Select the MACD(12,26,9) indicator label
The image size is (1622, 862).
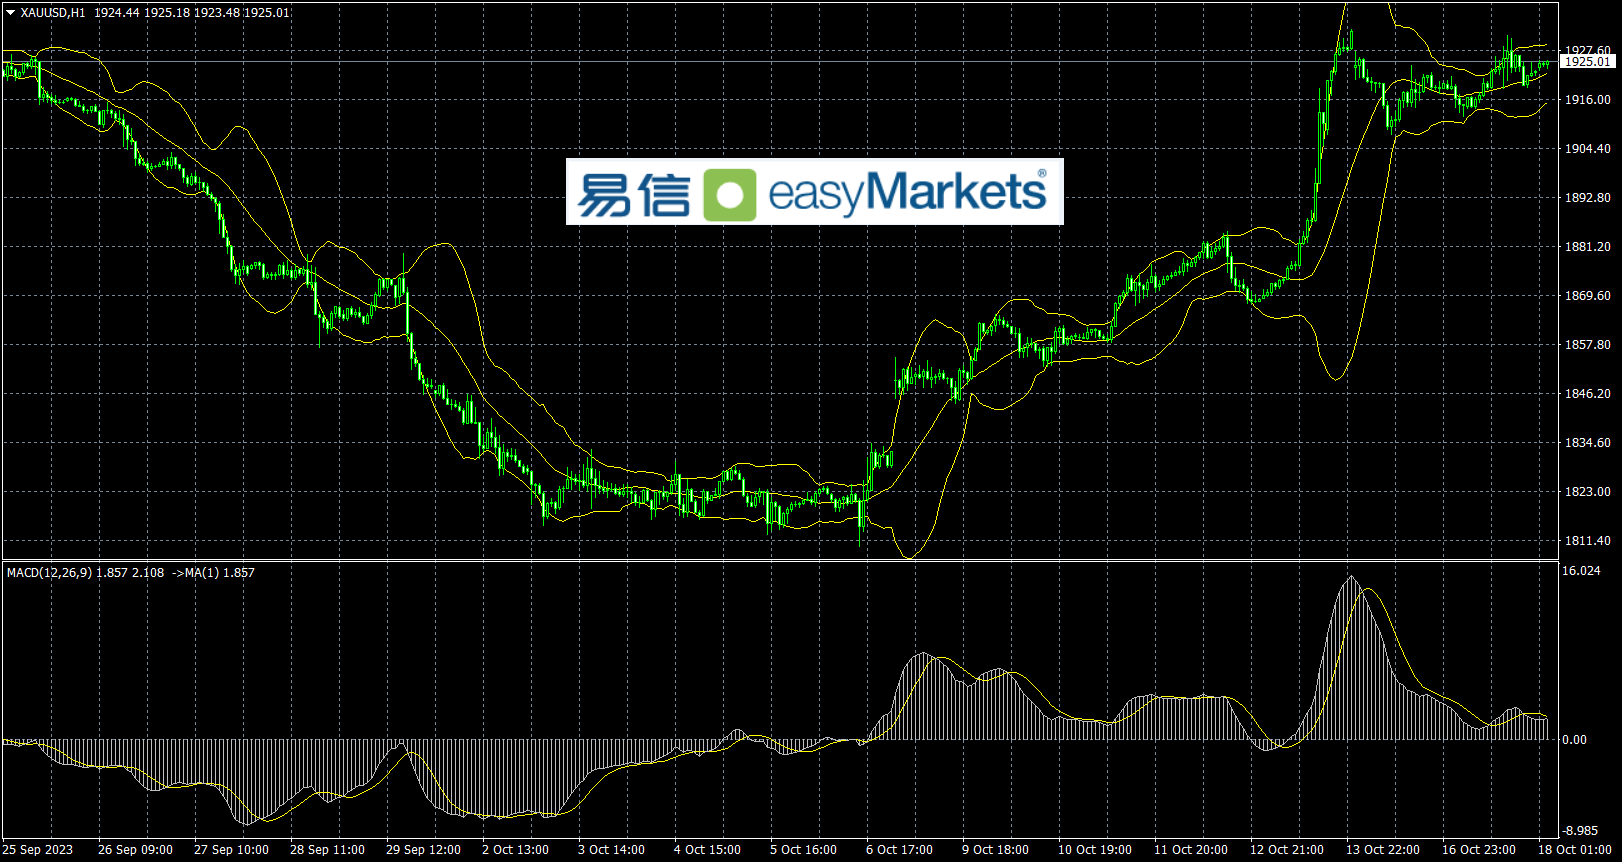pos(49,573)
